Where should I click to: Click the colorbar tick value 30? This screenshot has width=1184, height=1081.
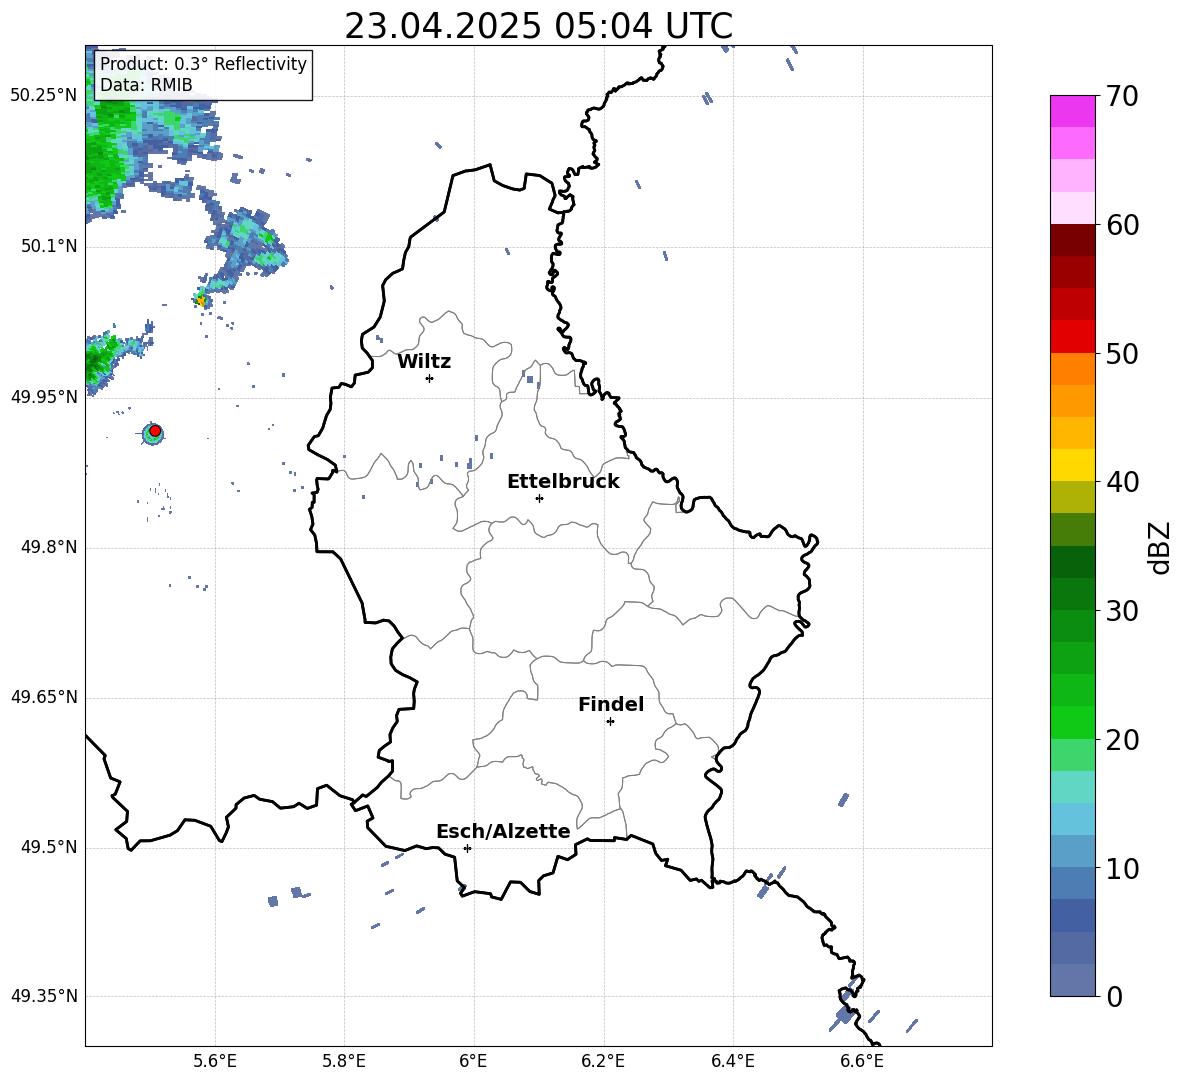coord(1122,611)
